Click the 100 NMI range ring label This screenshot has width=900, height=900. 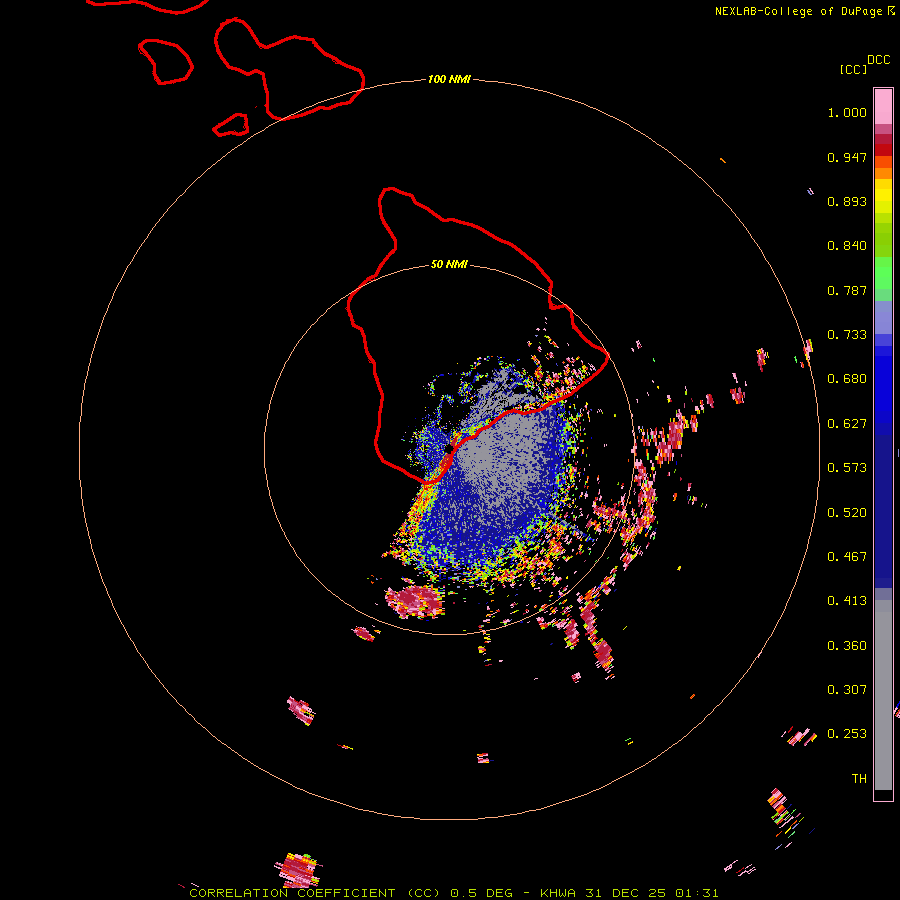449,79
